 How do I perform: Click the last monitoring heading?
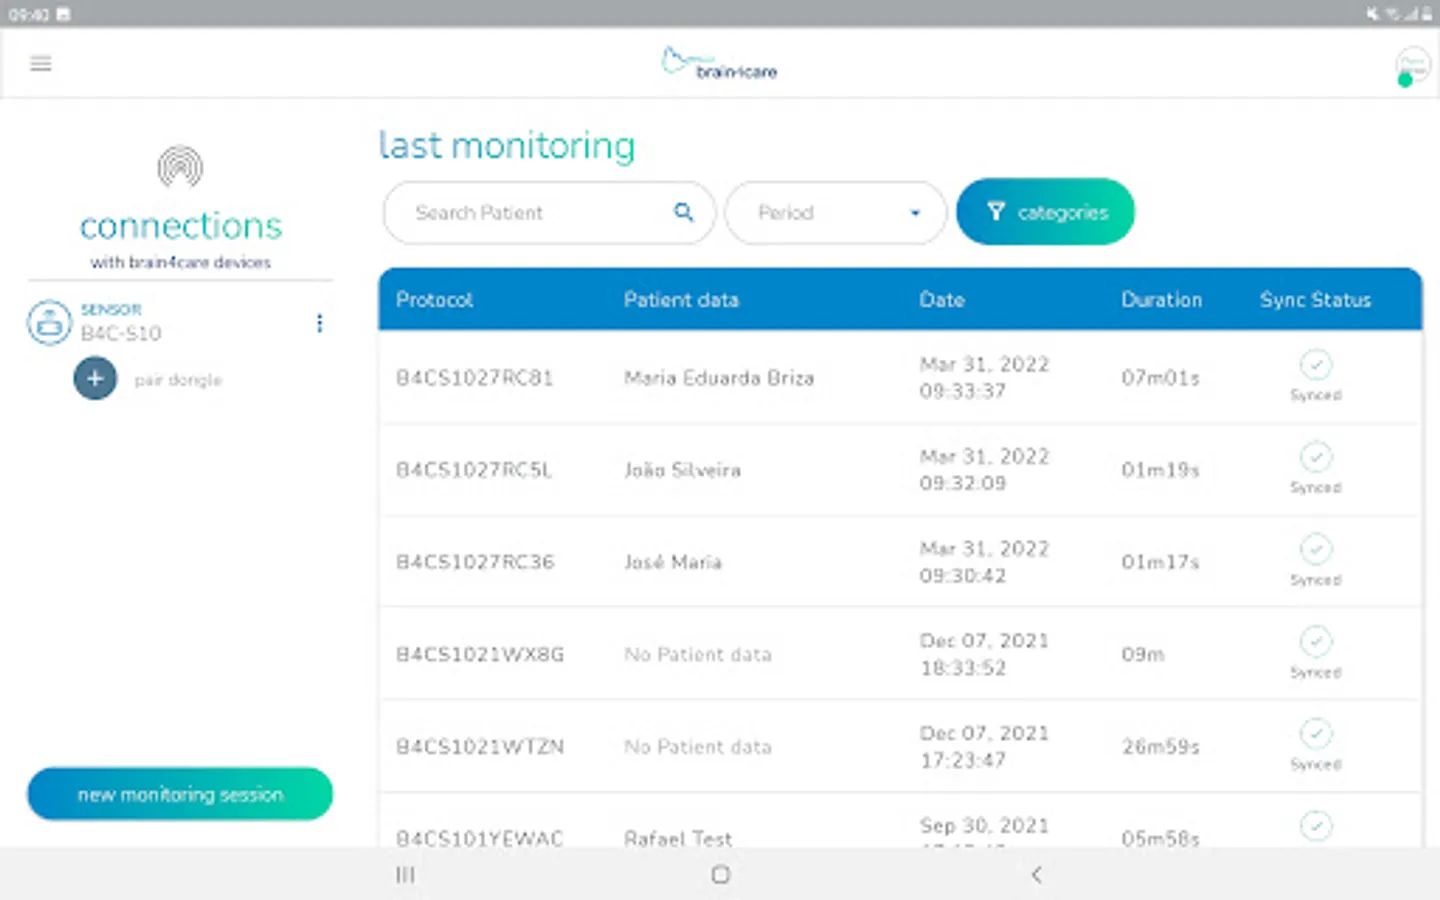pyautogui.click(x=507, y=146)
